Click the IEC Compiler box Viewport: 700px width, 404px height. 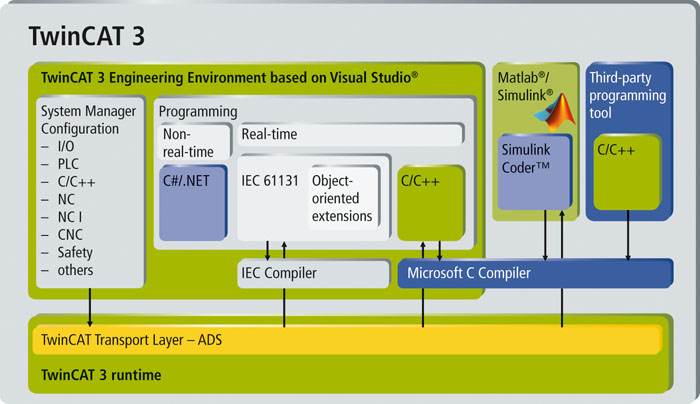point(314,273)
